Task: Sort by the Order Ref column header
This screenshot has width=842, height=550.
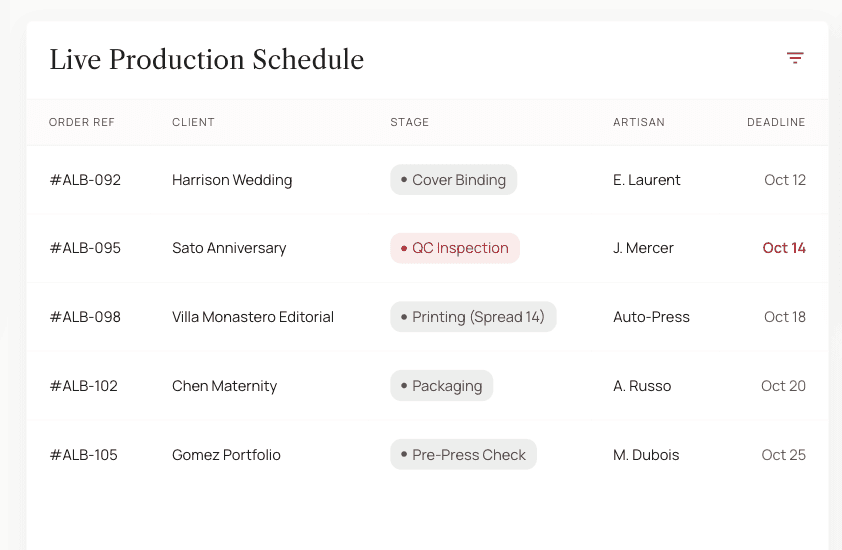Action: pyautogui.click(x=82, y=122)
